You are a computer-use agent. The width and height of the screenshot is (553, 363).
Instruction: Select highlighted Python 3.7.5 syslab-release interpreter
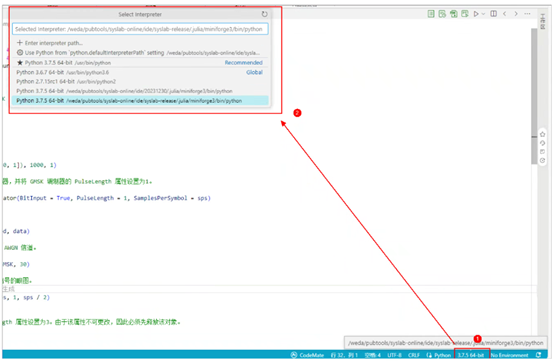[x=140, y=101]
